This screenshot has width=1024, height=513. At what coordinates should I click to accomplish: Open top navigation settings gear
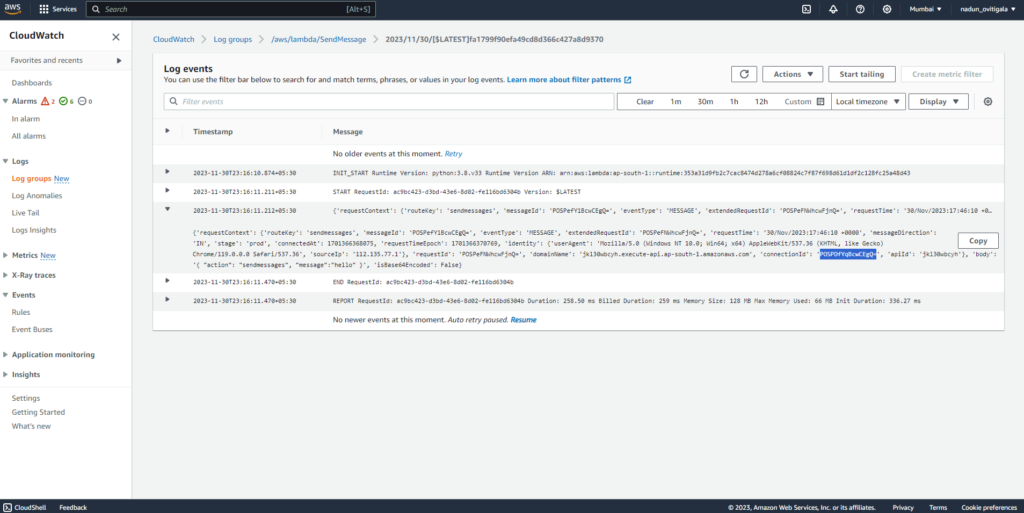pyautogui.click(x=887, y=9)
